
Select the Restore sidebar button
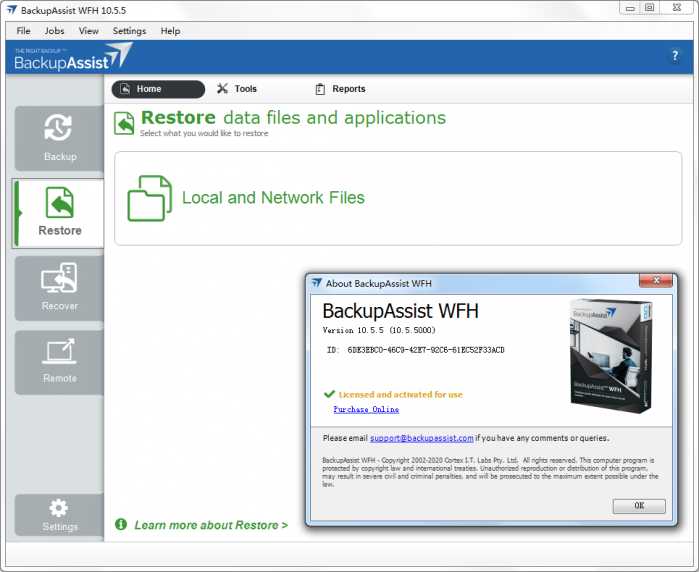point(58,214)
